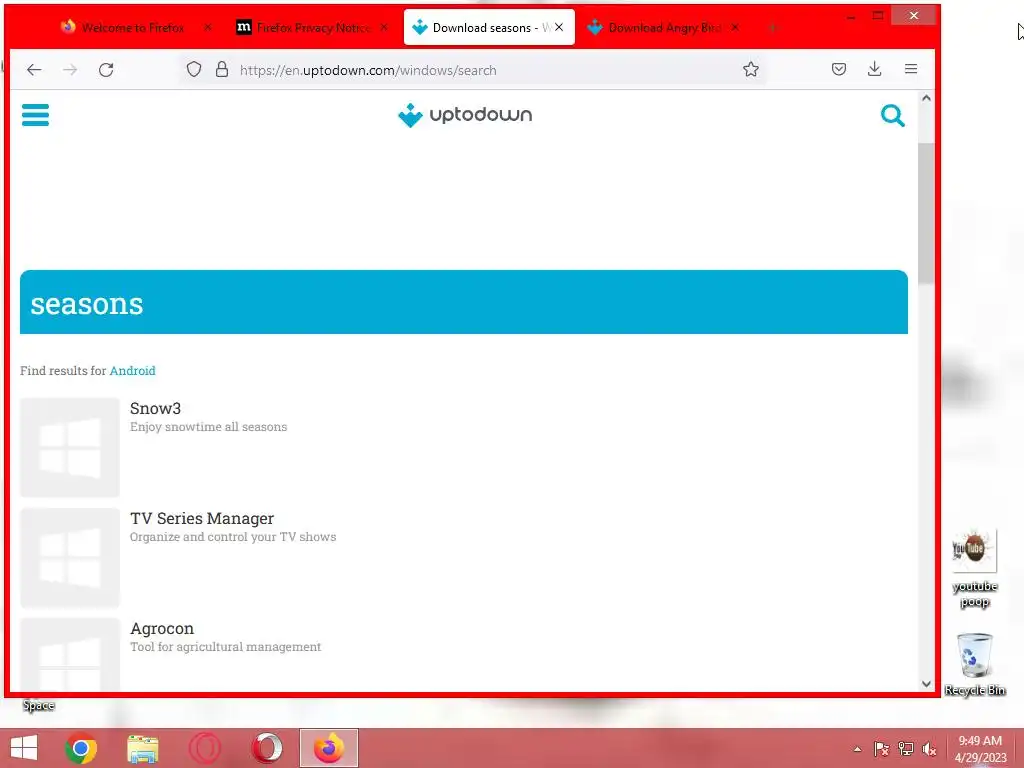Screen dimensions: 1024x768
Task: Close the Firefox Privacy Notice tab
Action: pos(384,27)
